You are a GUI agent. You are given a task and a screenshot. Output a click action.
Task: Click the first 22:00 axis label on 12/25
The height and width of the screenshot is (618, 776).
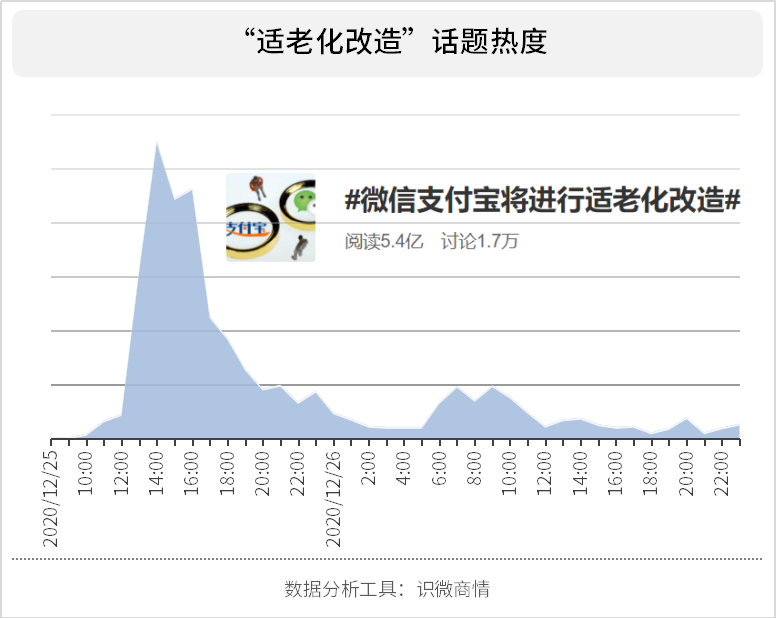[x=298, y=474]
